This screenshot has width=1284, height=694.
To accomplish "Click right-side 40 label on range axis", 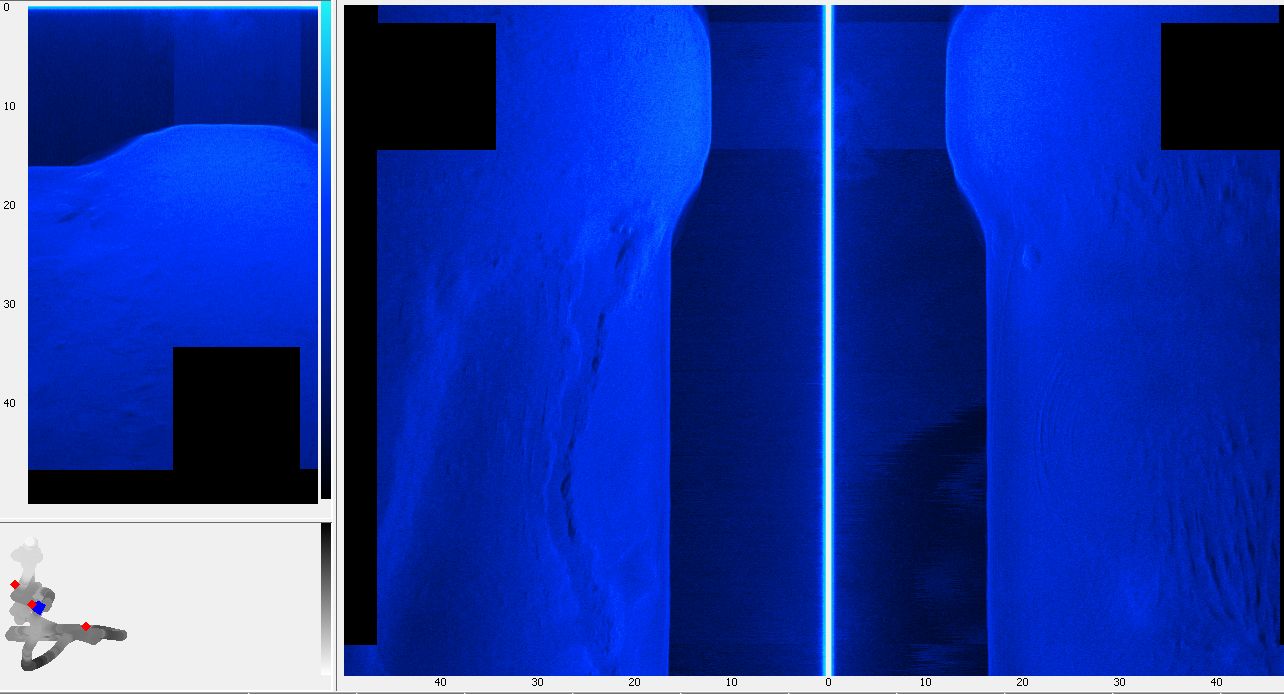I will pos(1216,682).
